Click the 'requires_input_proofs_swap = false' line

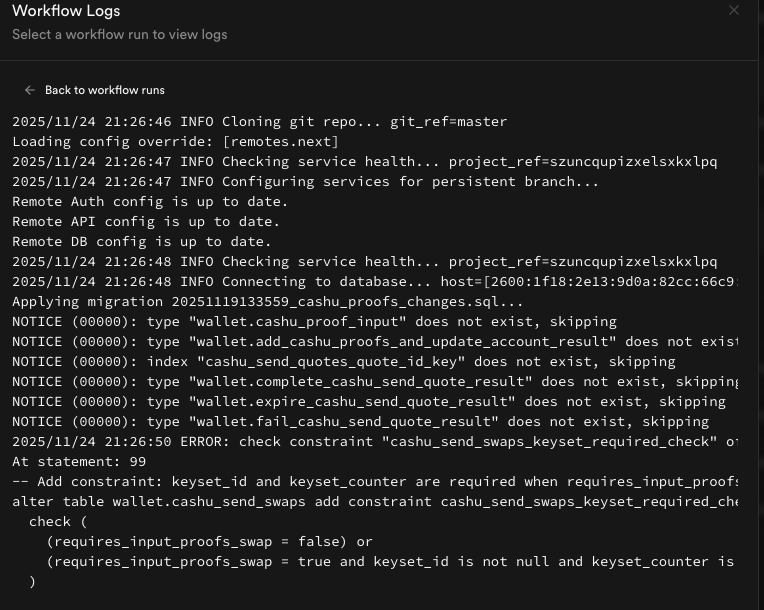click(x=208, y=542)
